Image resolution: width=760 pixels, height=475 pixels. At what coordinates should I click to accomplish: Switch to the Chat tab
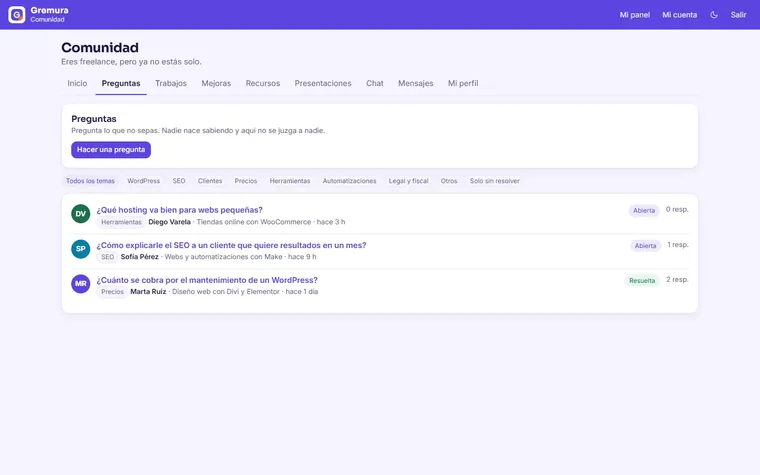coord(375,83)
